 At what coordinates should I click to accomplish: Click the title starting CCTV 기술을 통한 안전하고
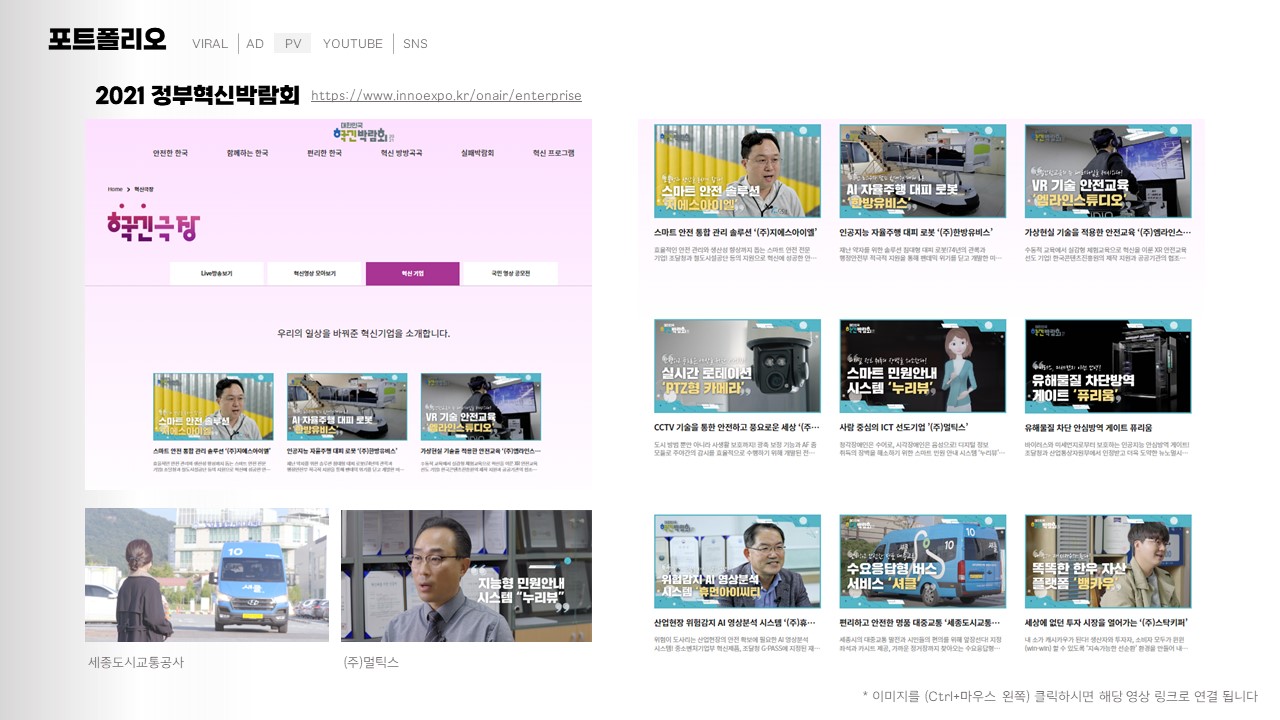(x=737, y=427)
